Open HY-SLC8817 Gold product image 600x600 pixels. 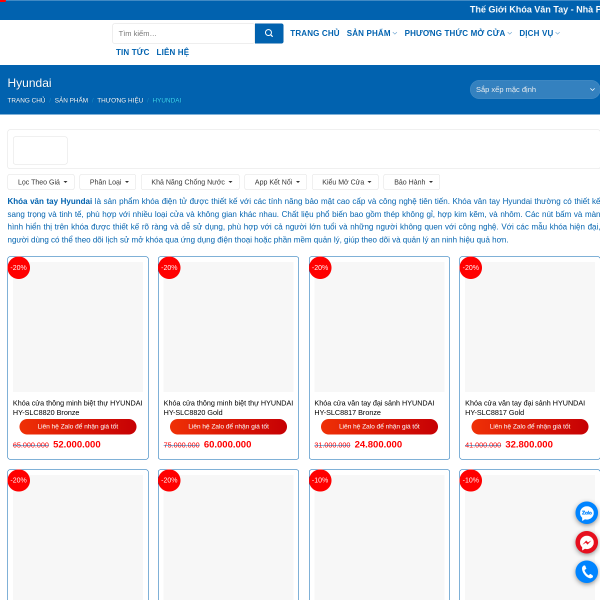pyautogui.click(x=530, y=327)
